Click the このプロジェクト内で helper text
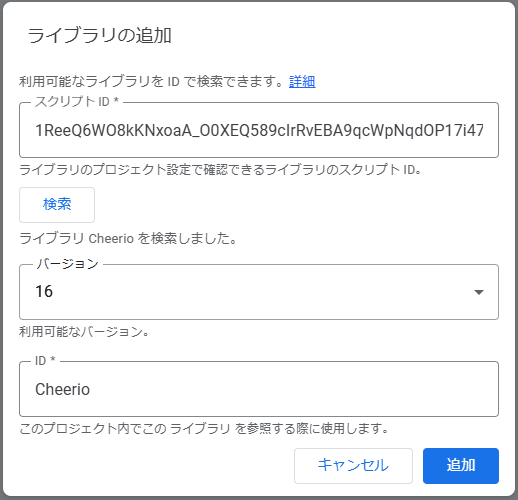The image size is (518, 500). tap(204, 429)
